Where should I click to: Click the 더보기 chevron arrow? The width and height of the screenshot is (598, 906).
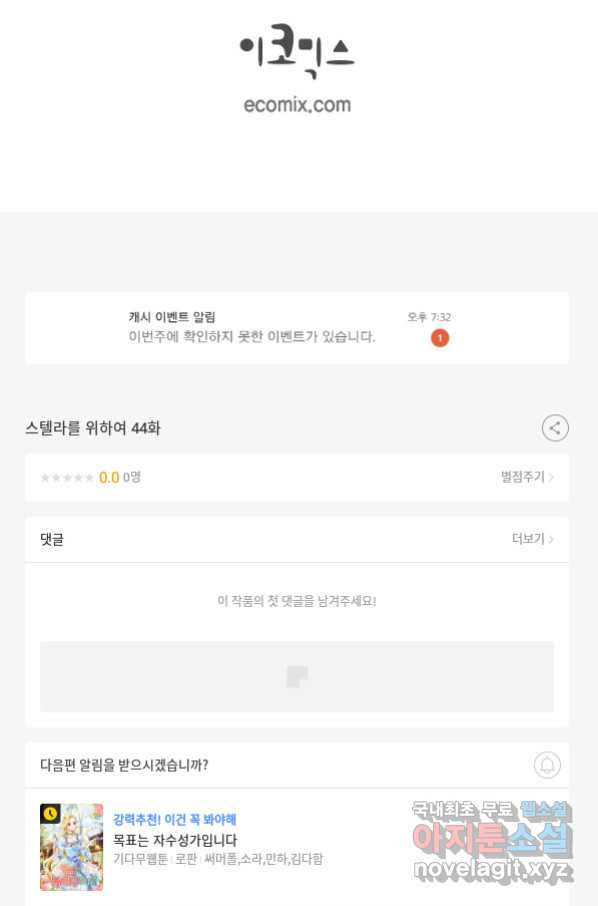[551, 539]
